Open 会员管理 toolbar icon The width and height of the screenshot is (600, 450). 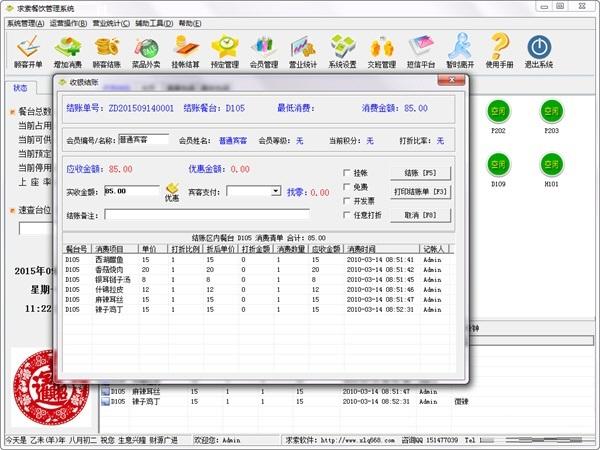[264, 48]
